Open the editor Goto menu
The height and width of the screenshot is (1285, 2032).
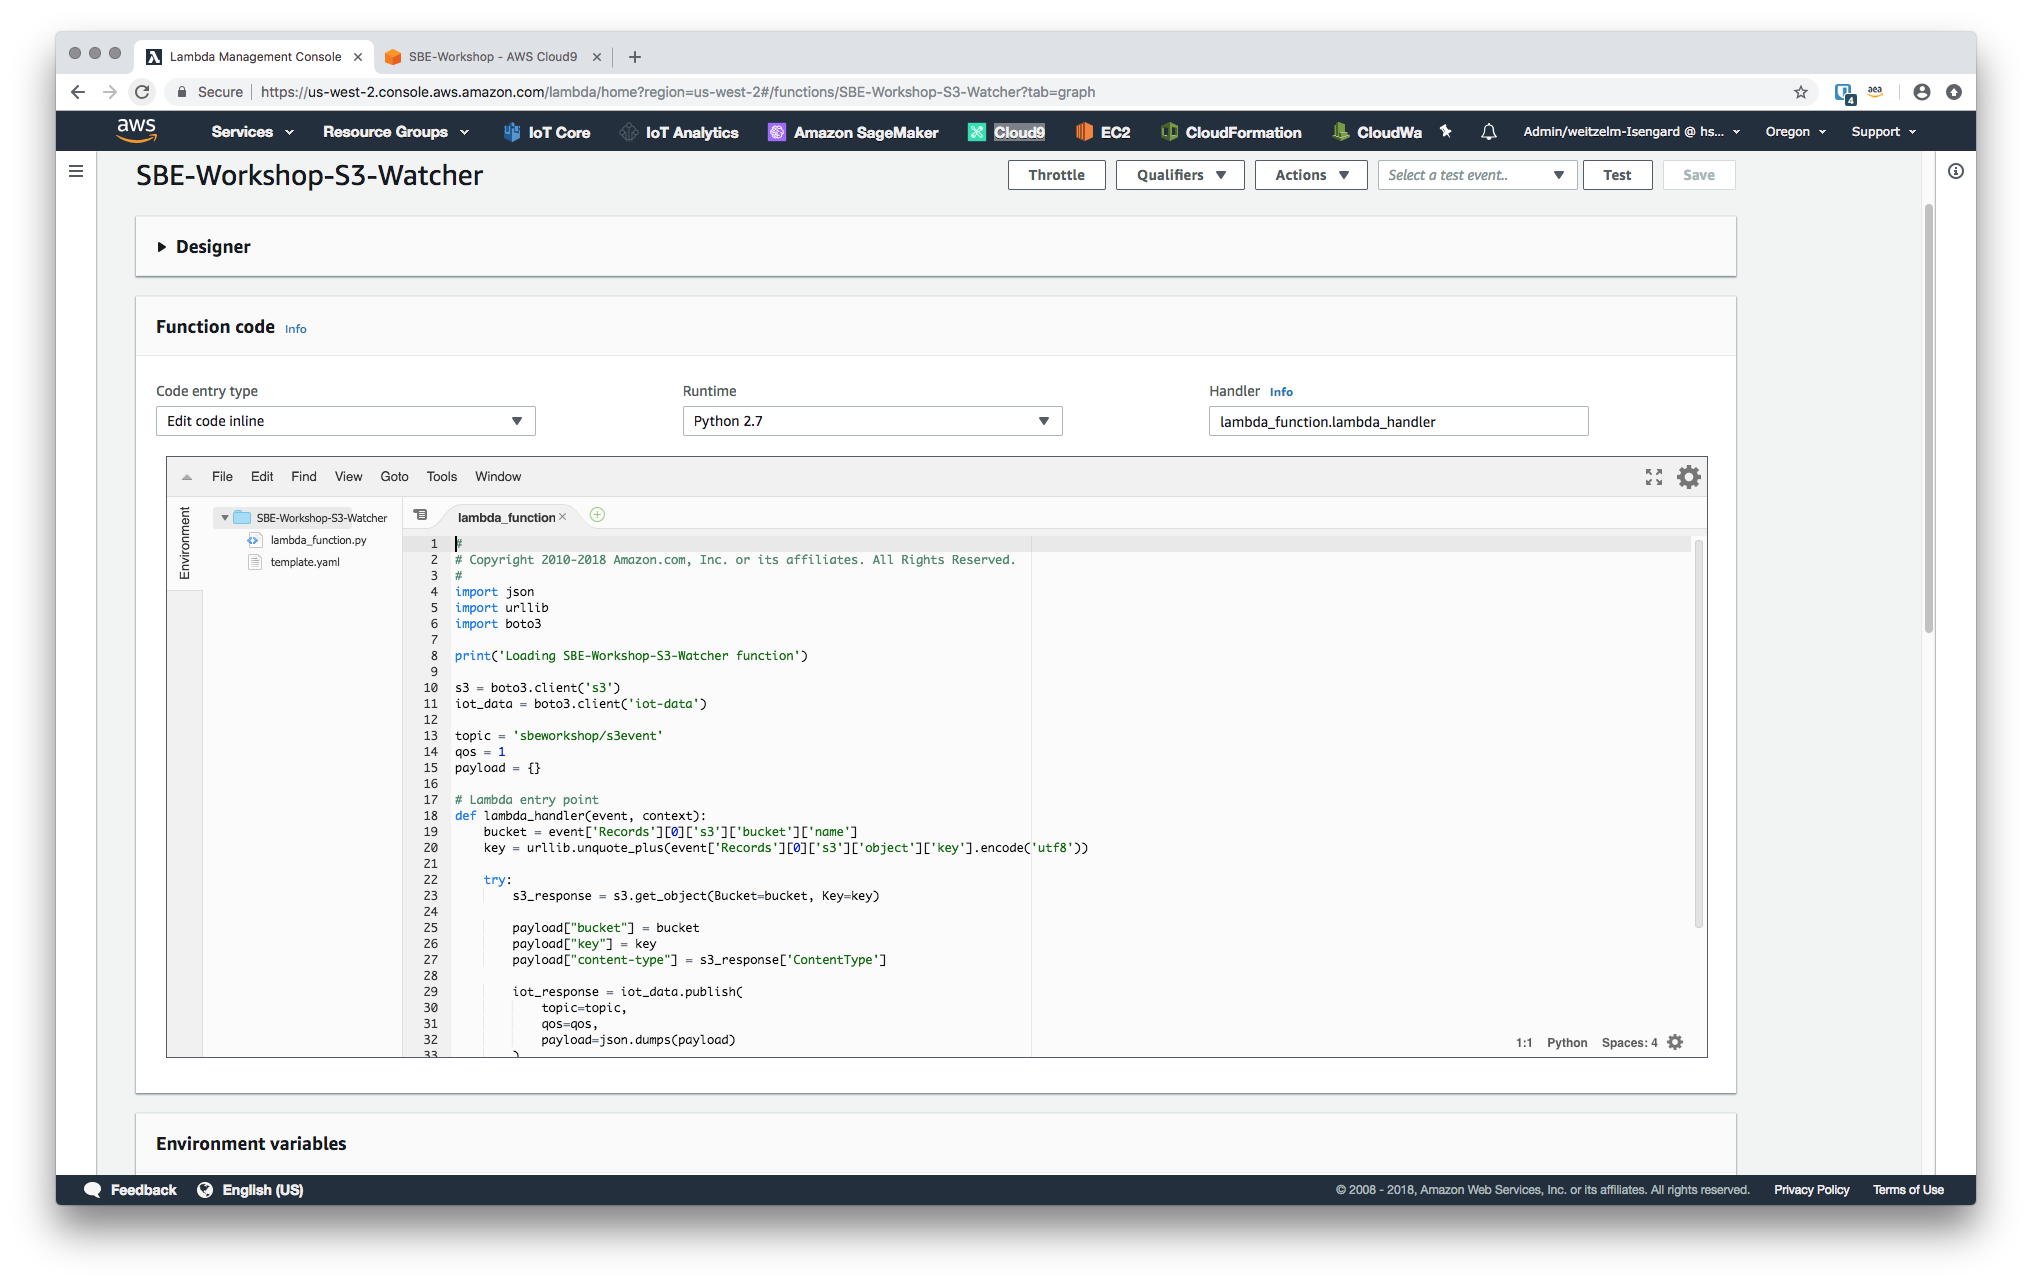[x=394, y=477]
